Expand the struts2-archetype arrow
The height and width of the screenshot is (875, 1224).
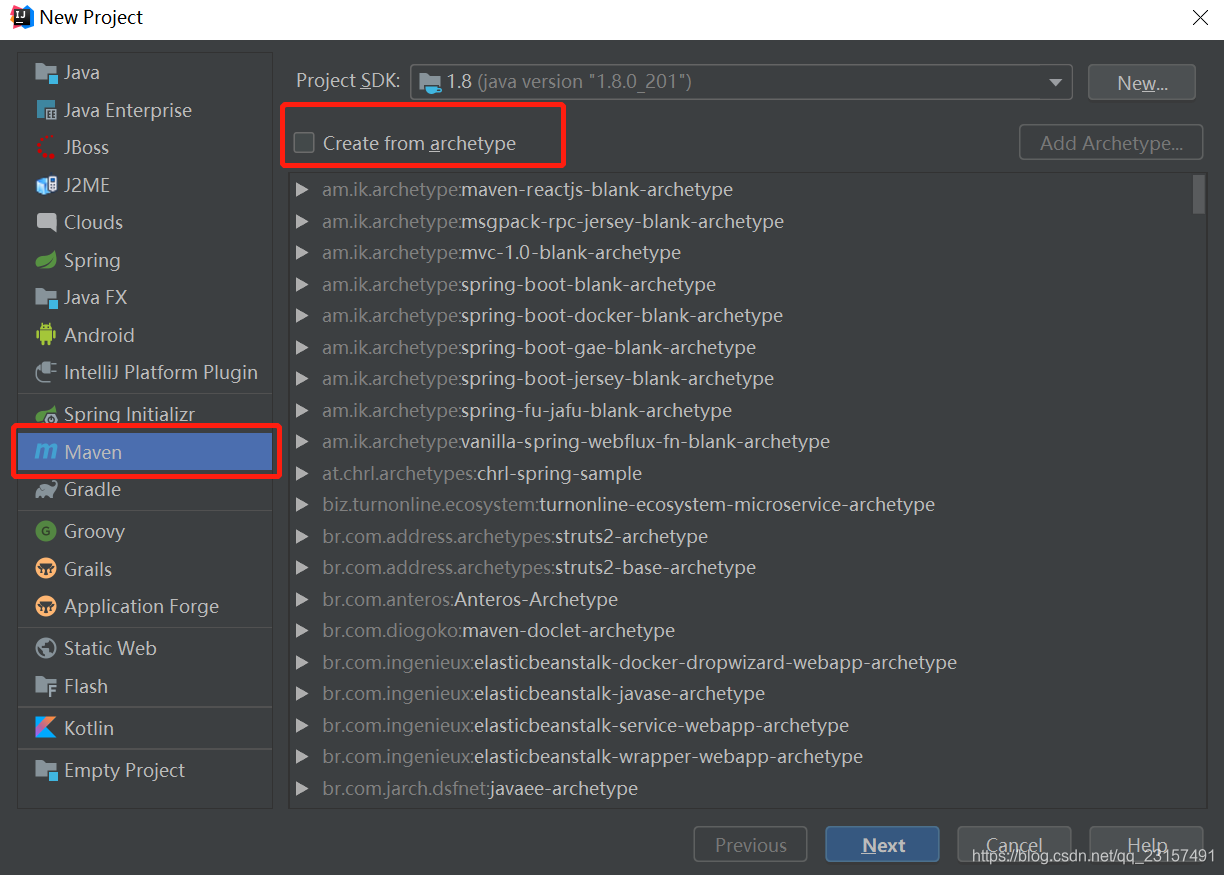pyautogui.click(x=302, y=536)
